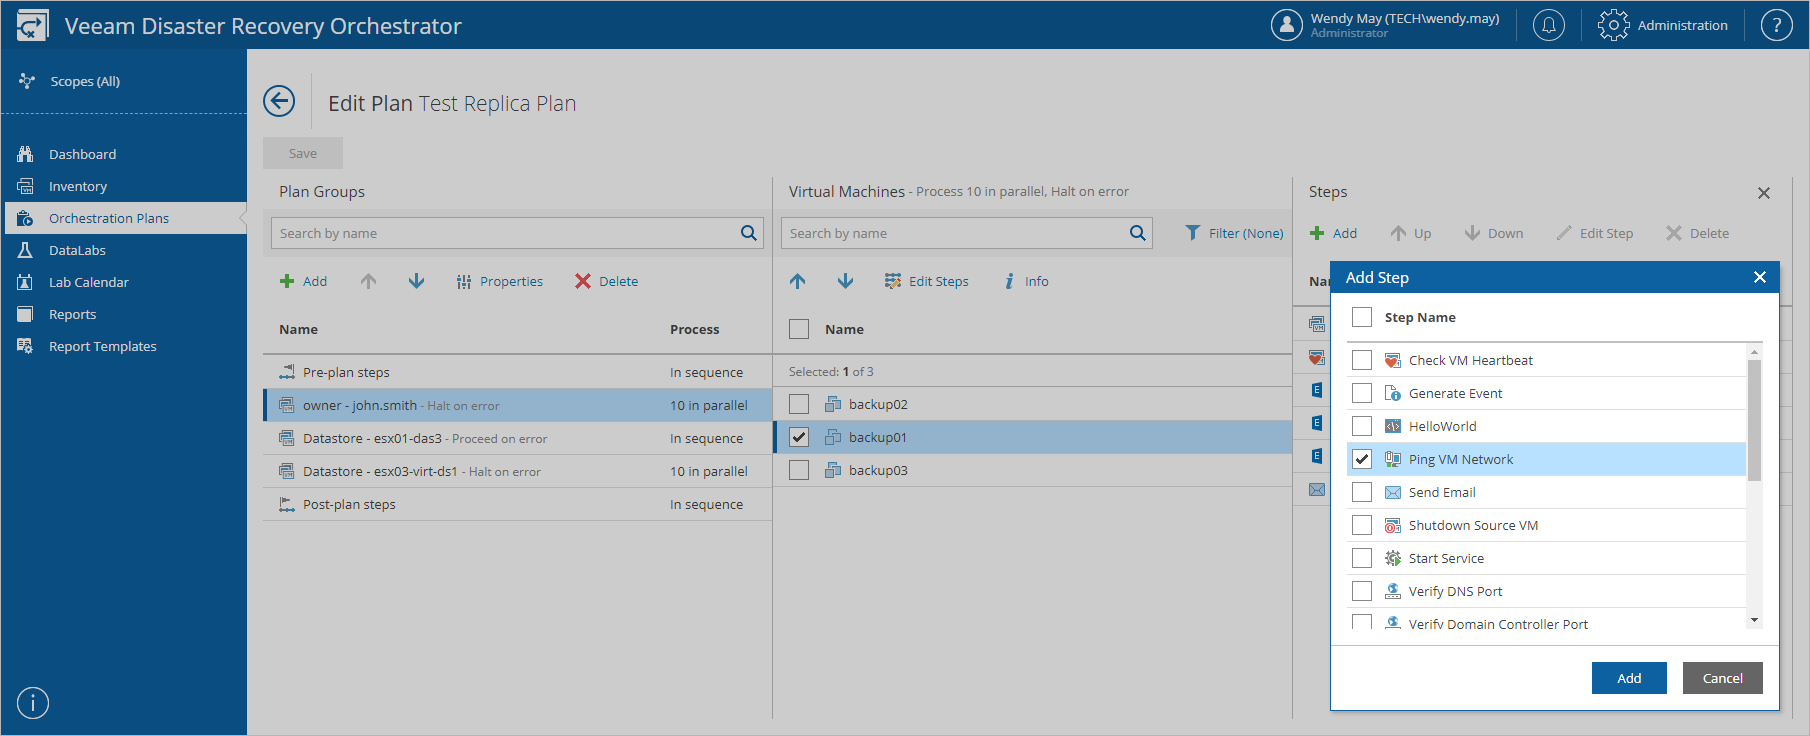Click the help question mark icon
The height and width of the screenshot is (736, 1810).
click(1776, 25)
